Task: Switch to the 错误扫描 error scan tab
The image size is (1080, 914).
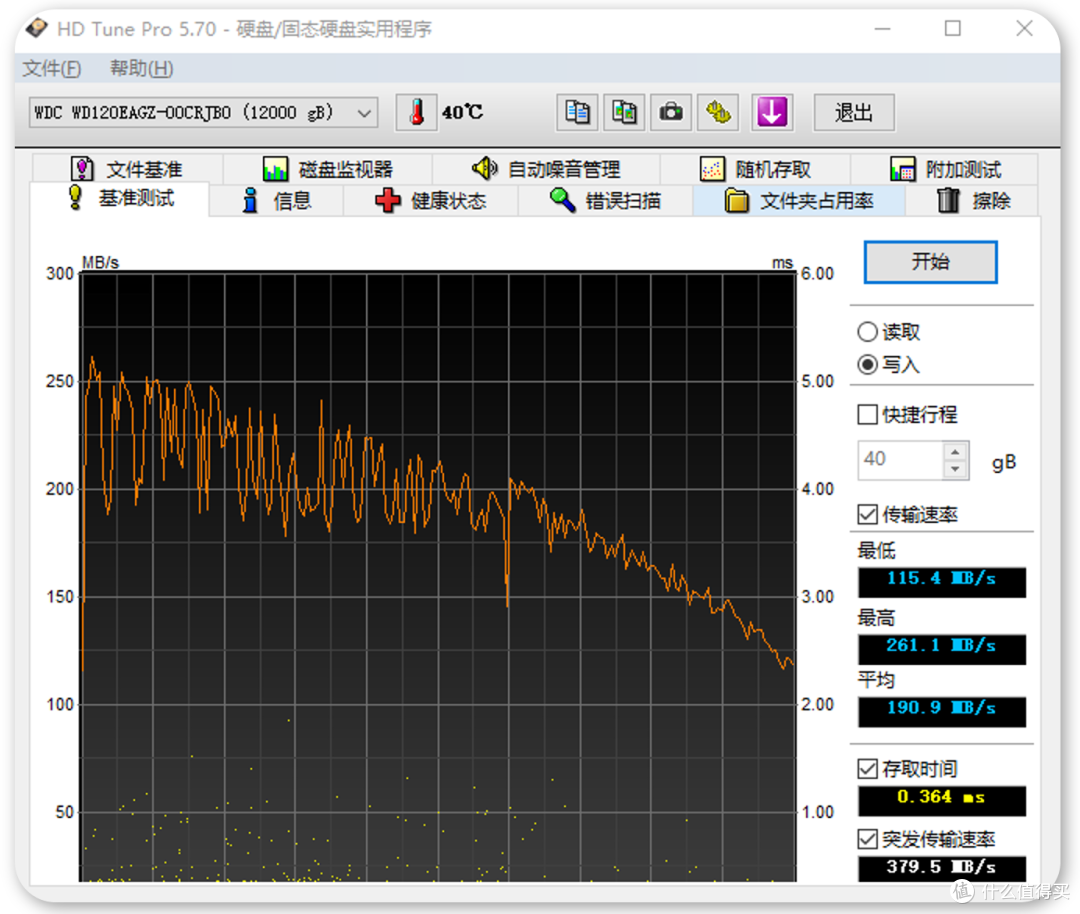Action: [605, 201]
